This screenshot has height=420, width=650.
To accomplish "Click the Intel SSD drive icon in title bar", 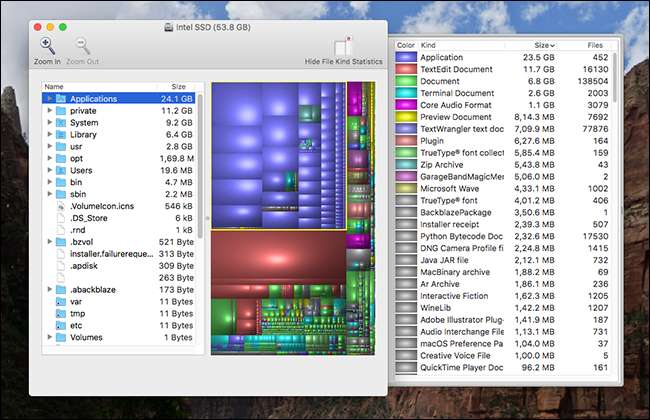I will pyautogui.click(x=167, y=26).
